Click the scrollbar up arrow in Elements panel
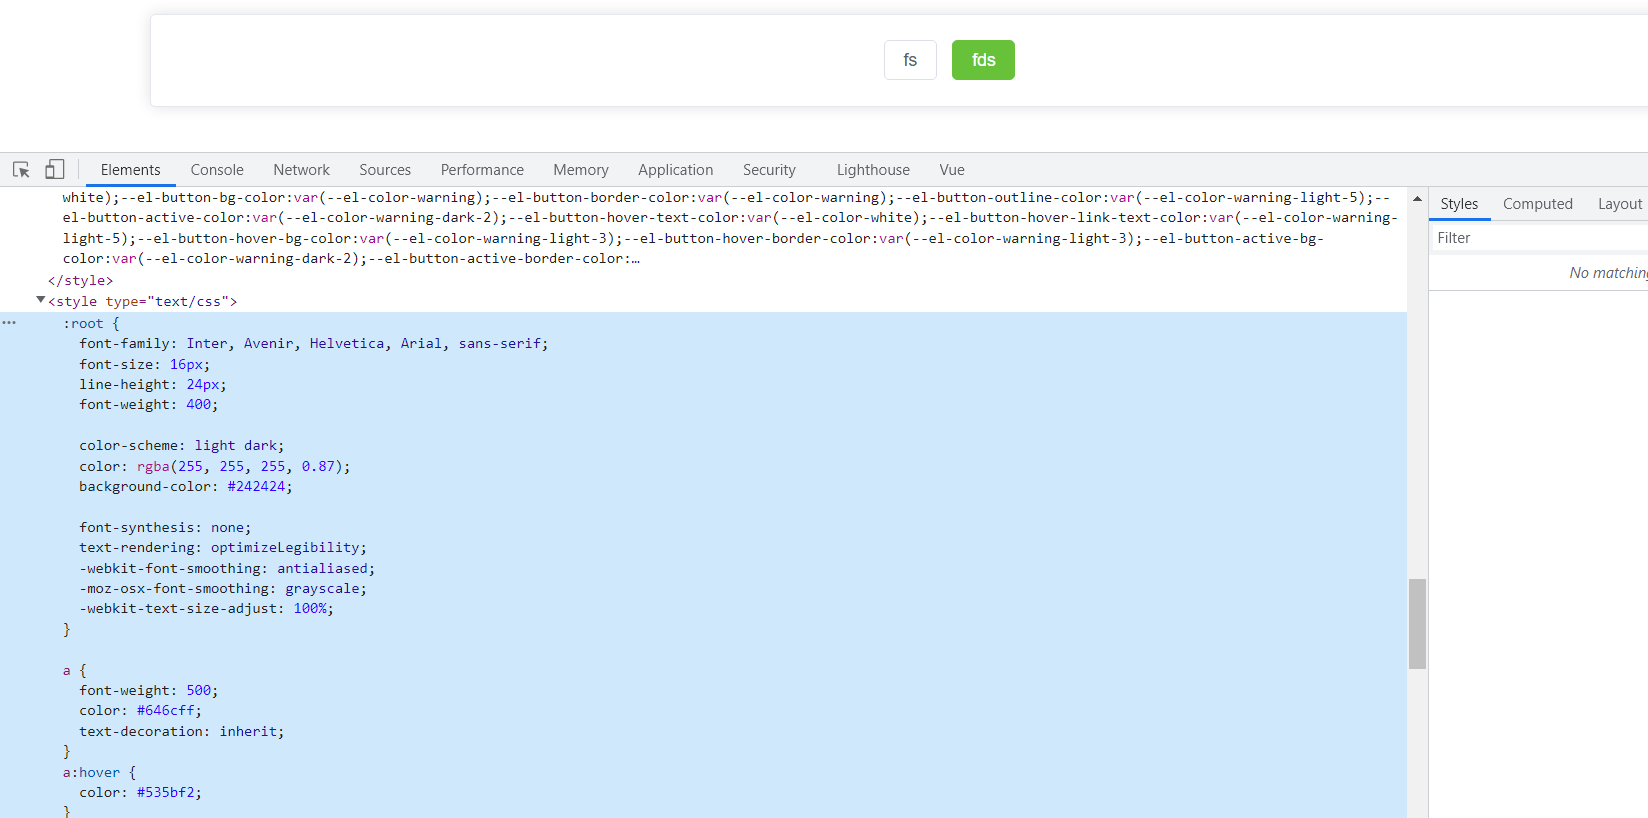This screenshot has width=1648, height=818. [1417, 198]
